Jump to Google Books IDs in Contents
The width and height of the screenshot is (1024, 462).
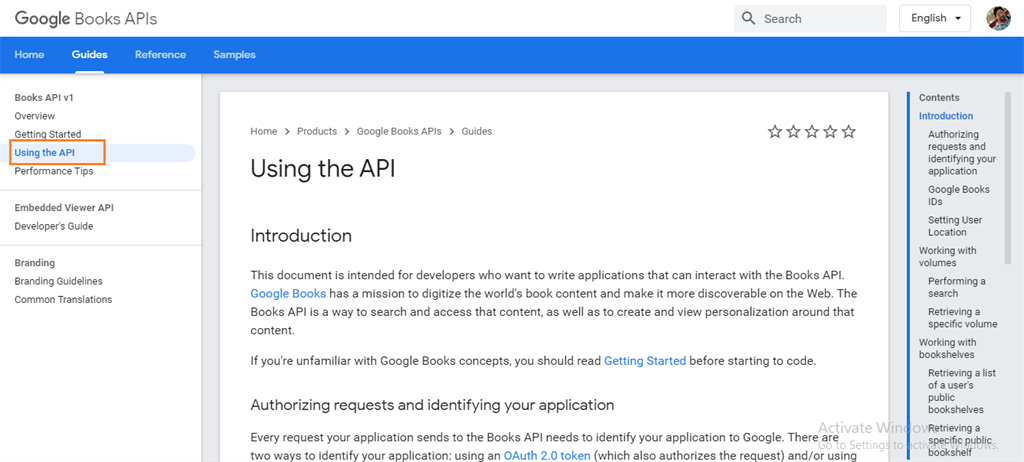(959, 195)
